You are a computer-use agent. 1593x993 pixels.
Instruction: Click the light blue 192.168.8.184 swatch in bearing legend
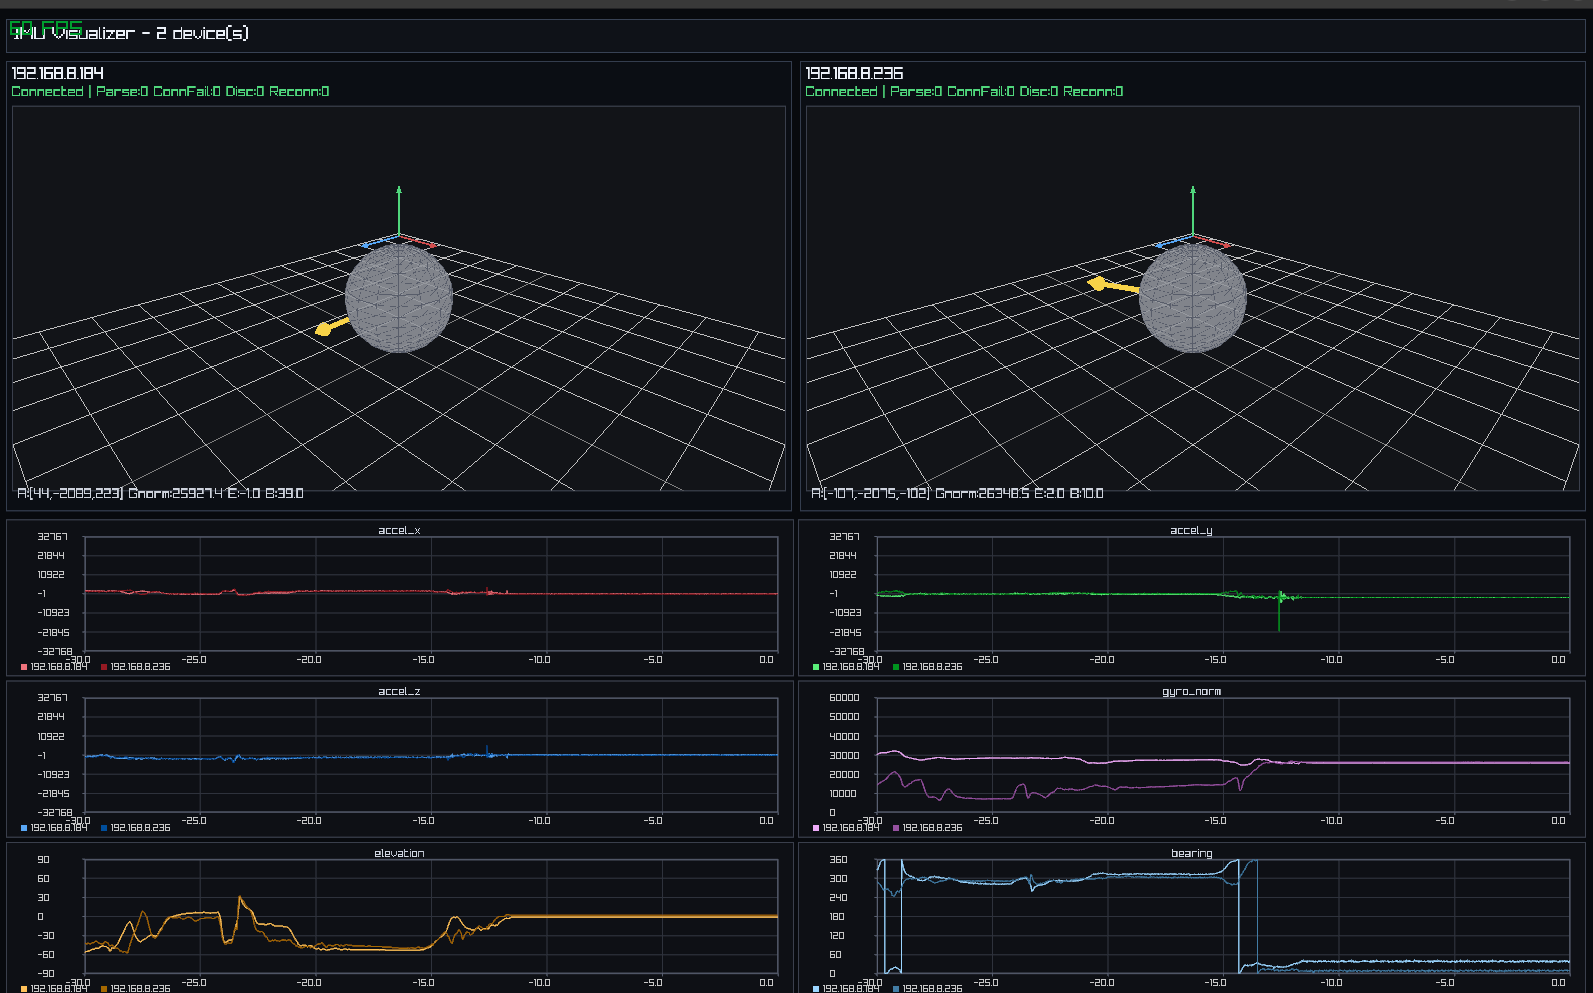pyautogui.click(x=816, y=988)
